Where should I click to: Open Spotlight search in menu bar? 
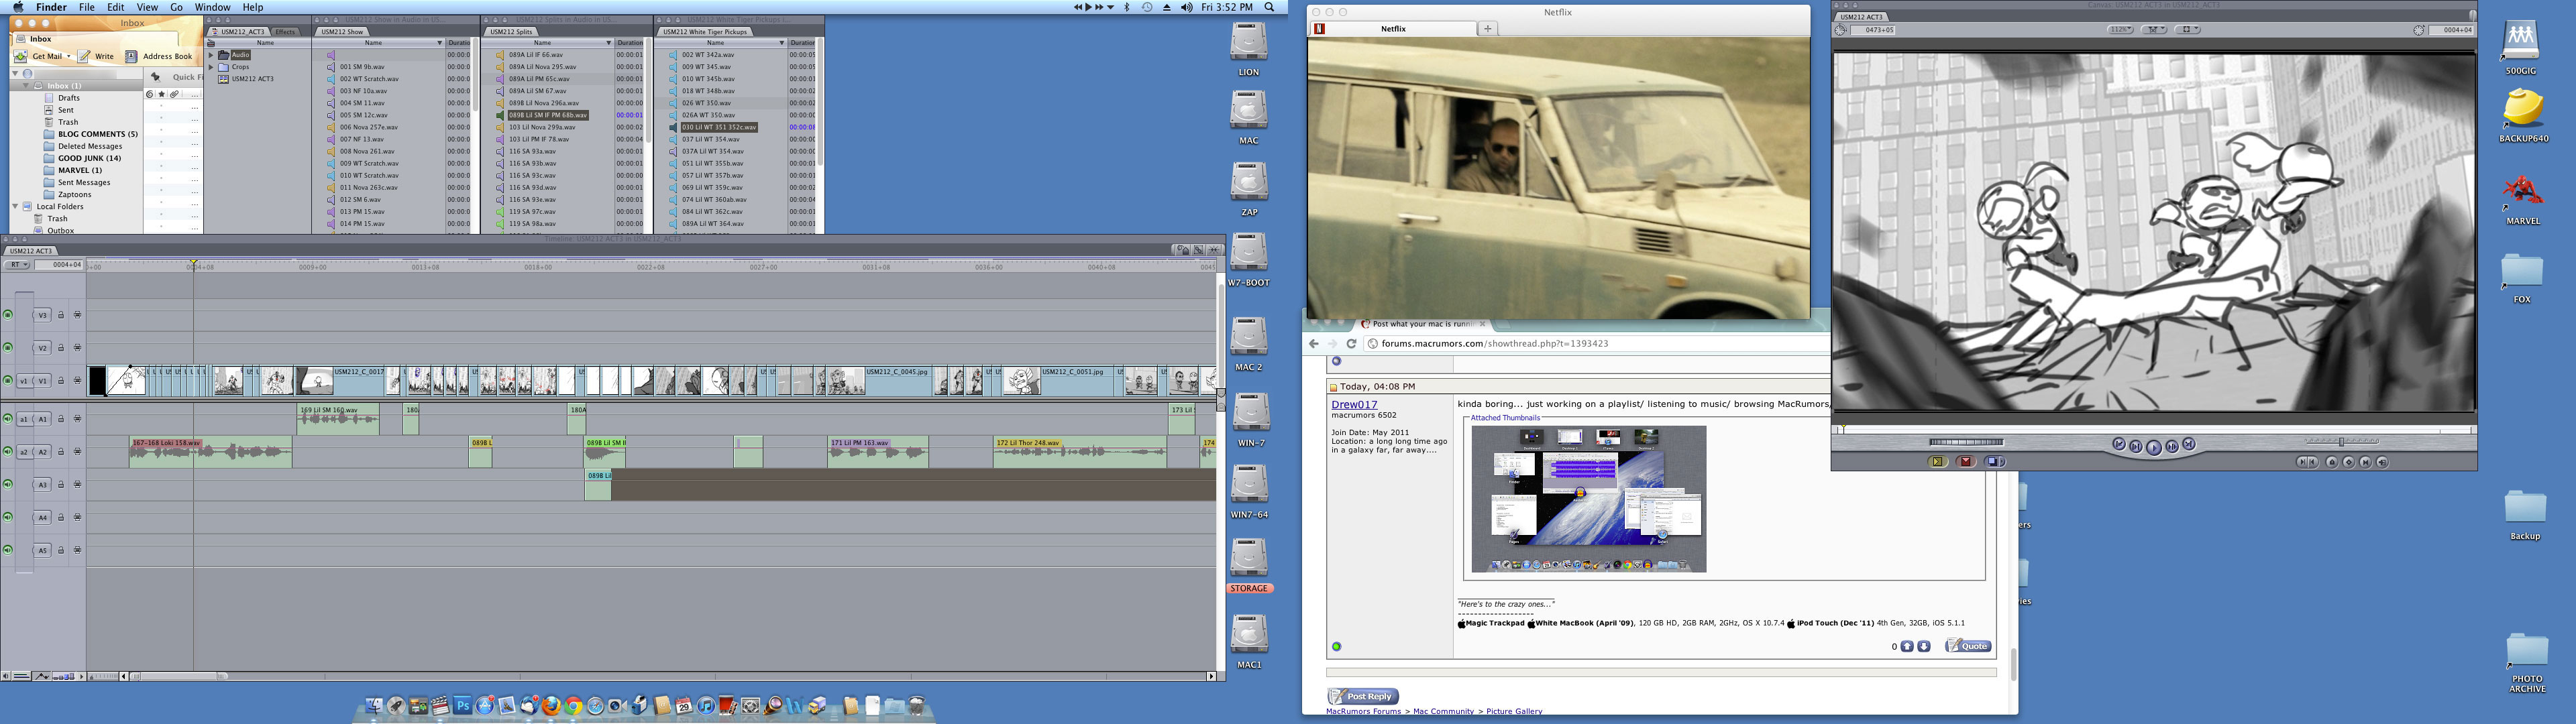point(1269,7)
